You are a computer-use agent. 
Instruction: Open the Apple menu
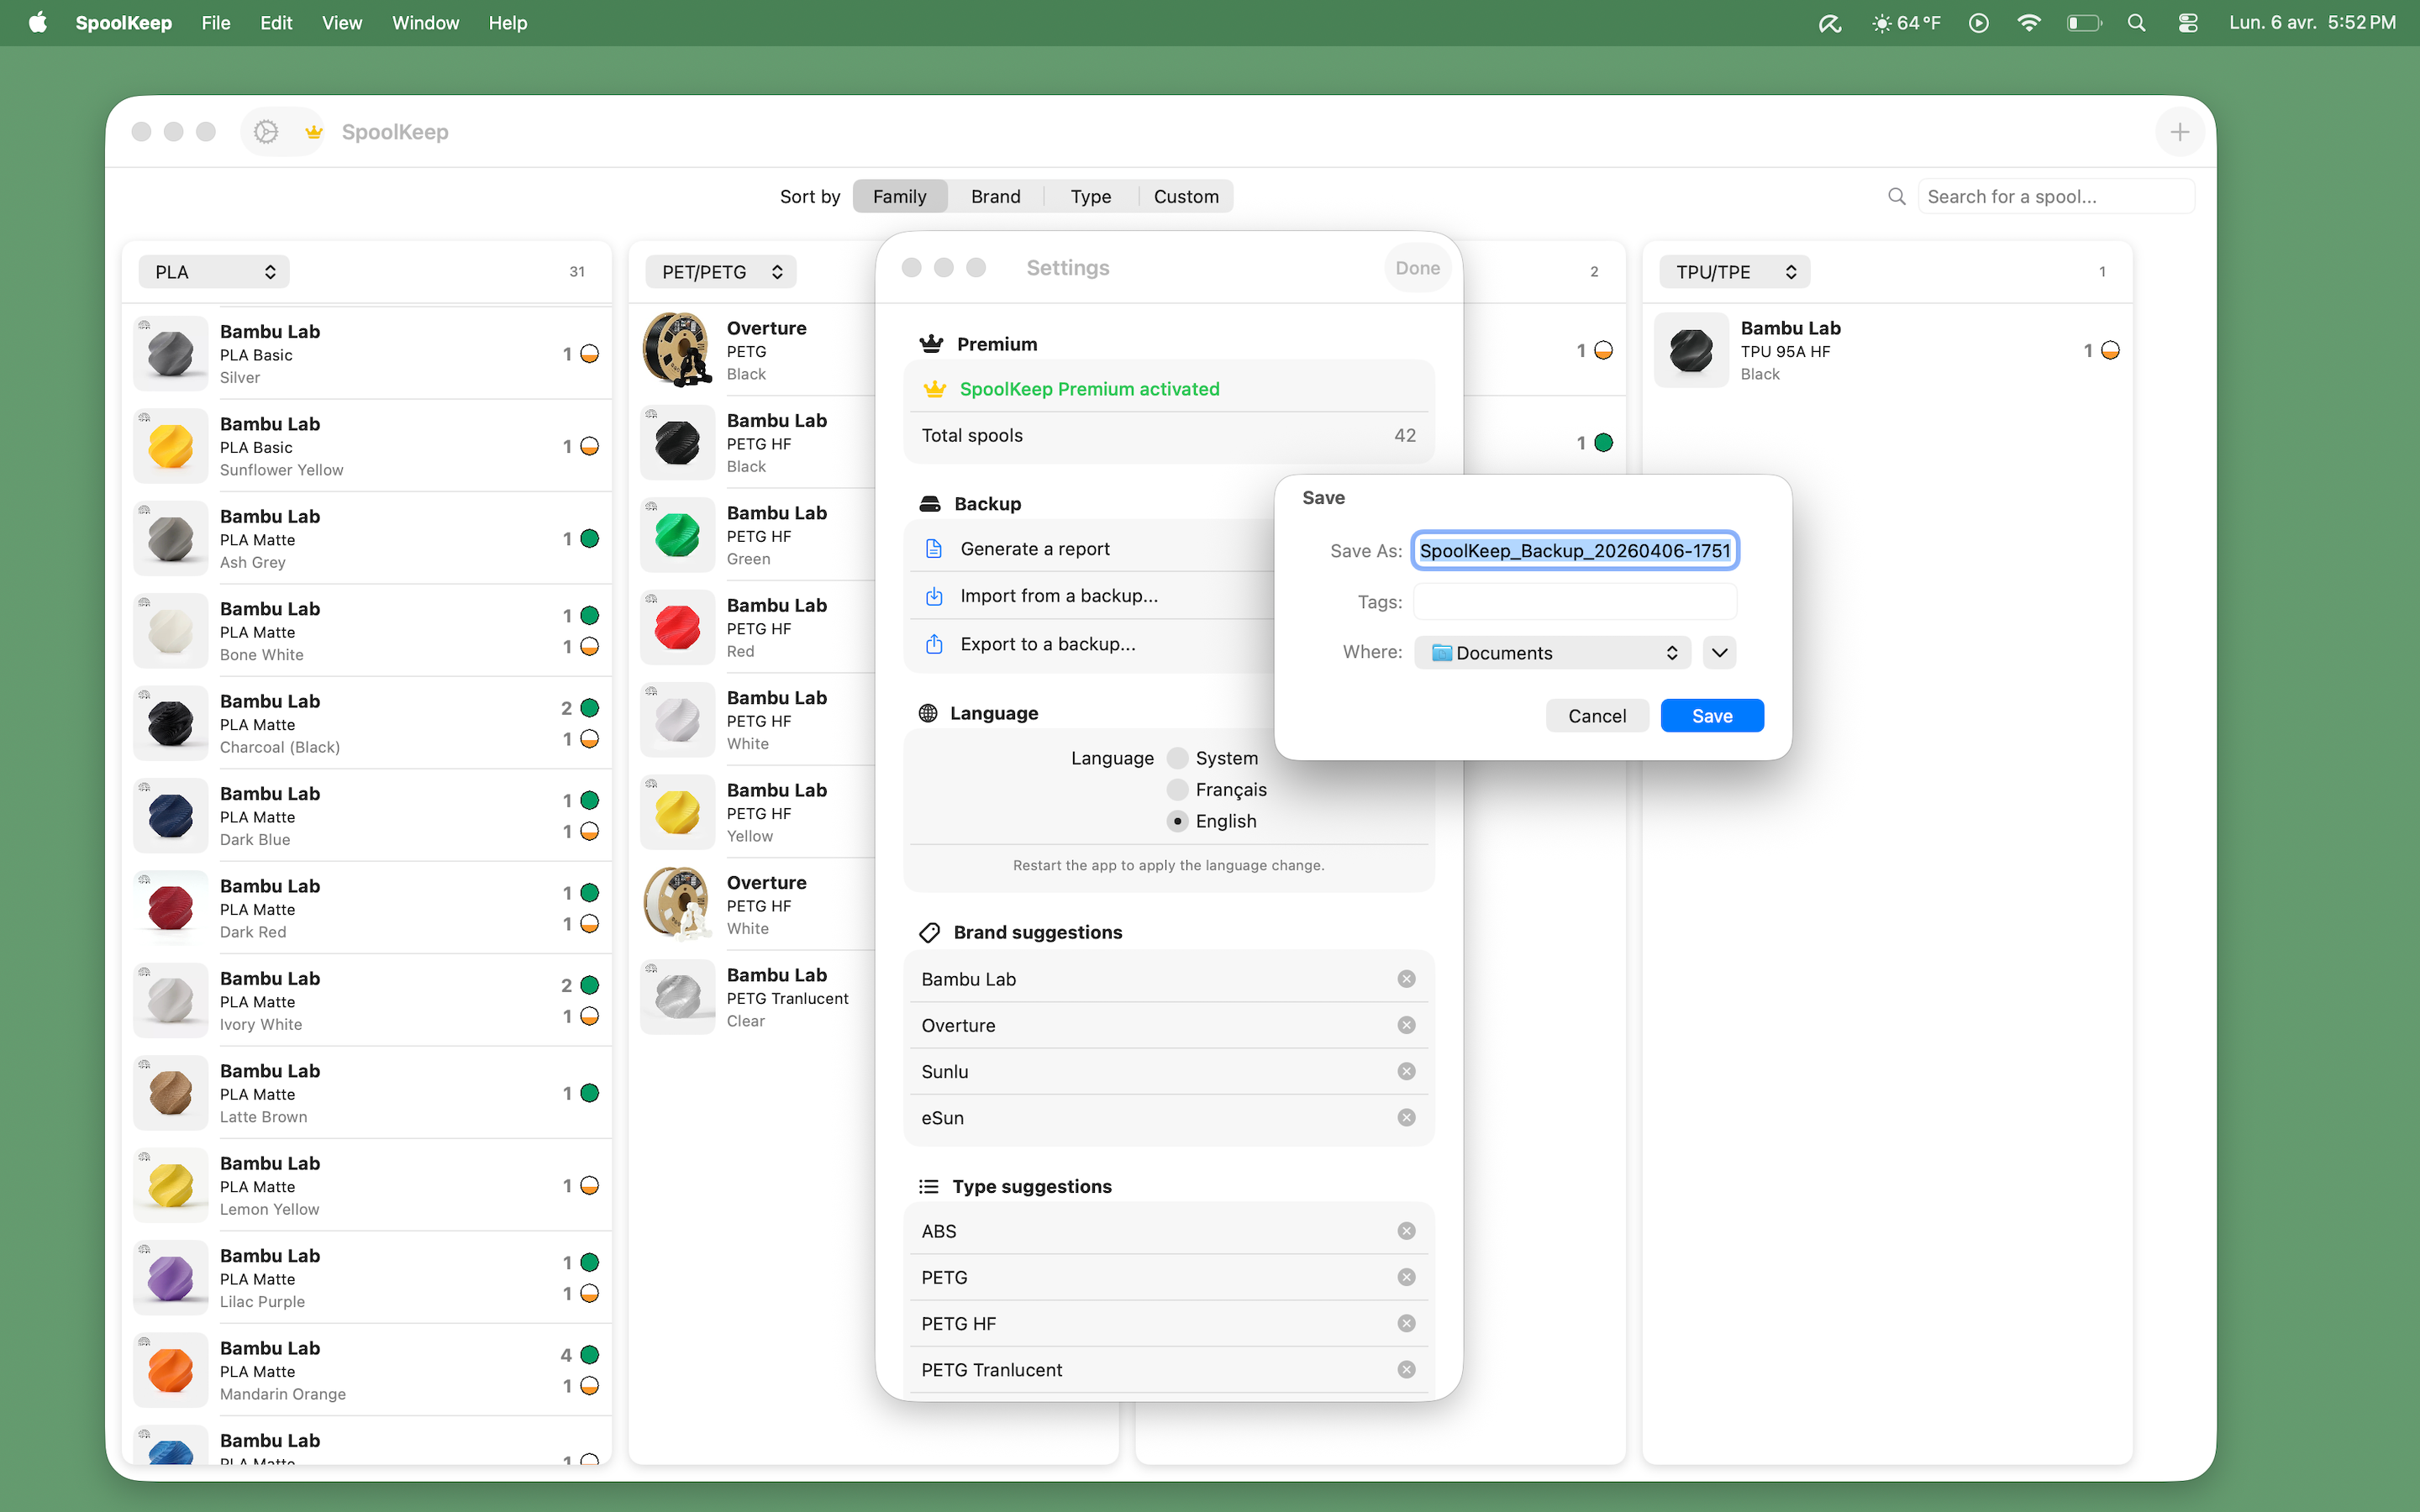pos(38,22)
